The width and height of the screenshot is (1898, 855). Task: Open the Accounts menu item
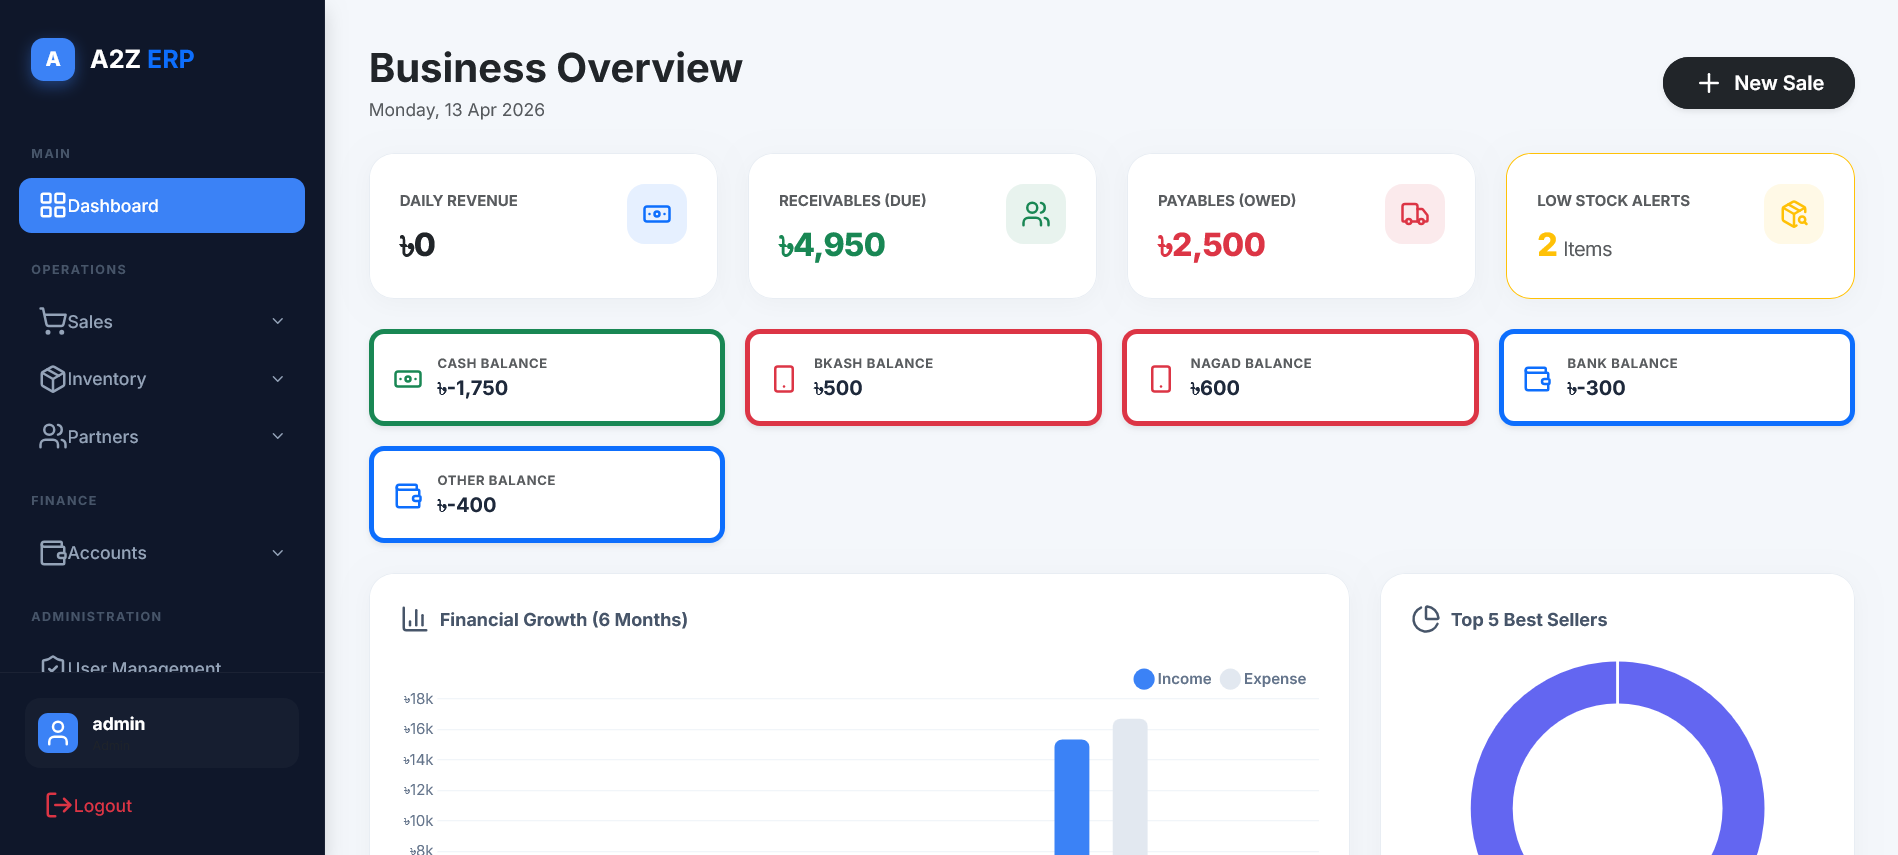162,553
